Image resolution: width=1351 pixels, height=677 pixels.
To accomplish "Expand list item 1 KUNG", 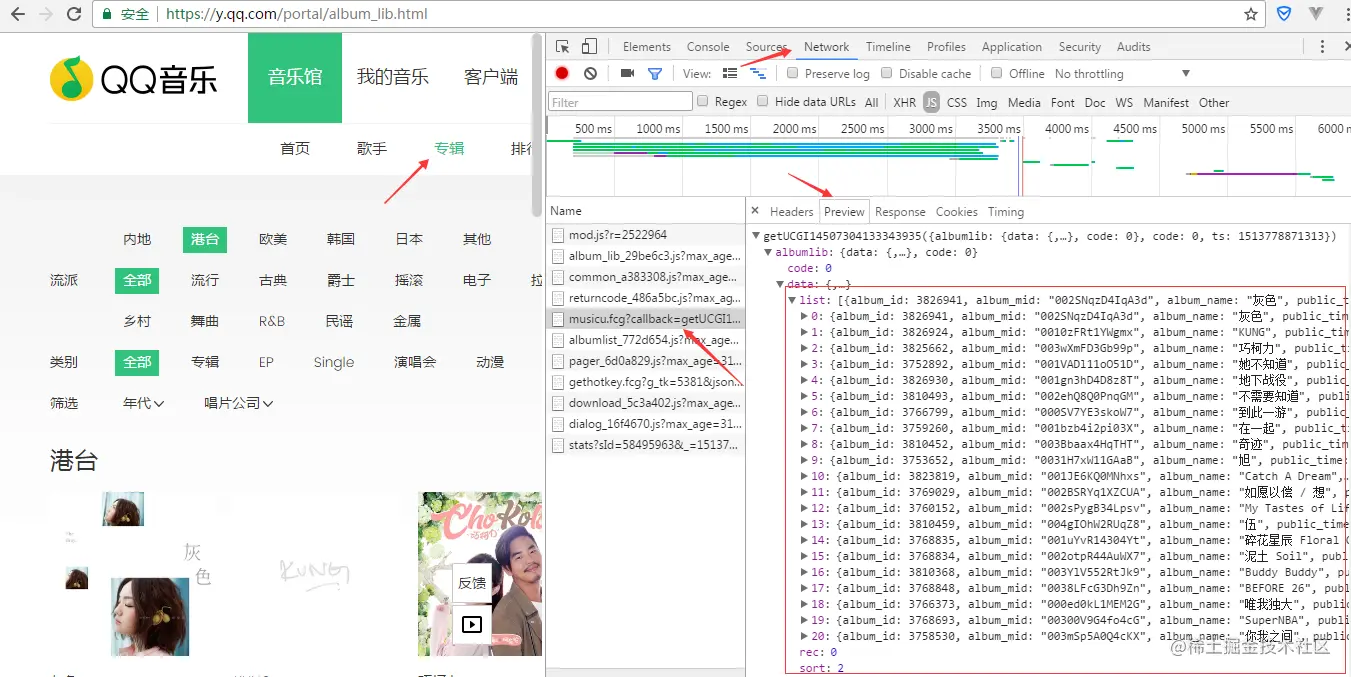I will point(805,333).
